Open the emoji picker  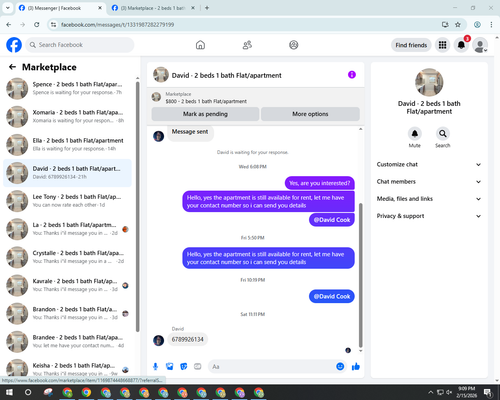[340, 367]
